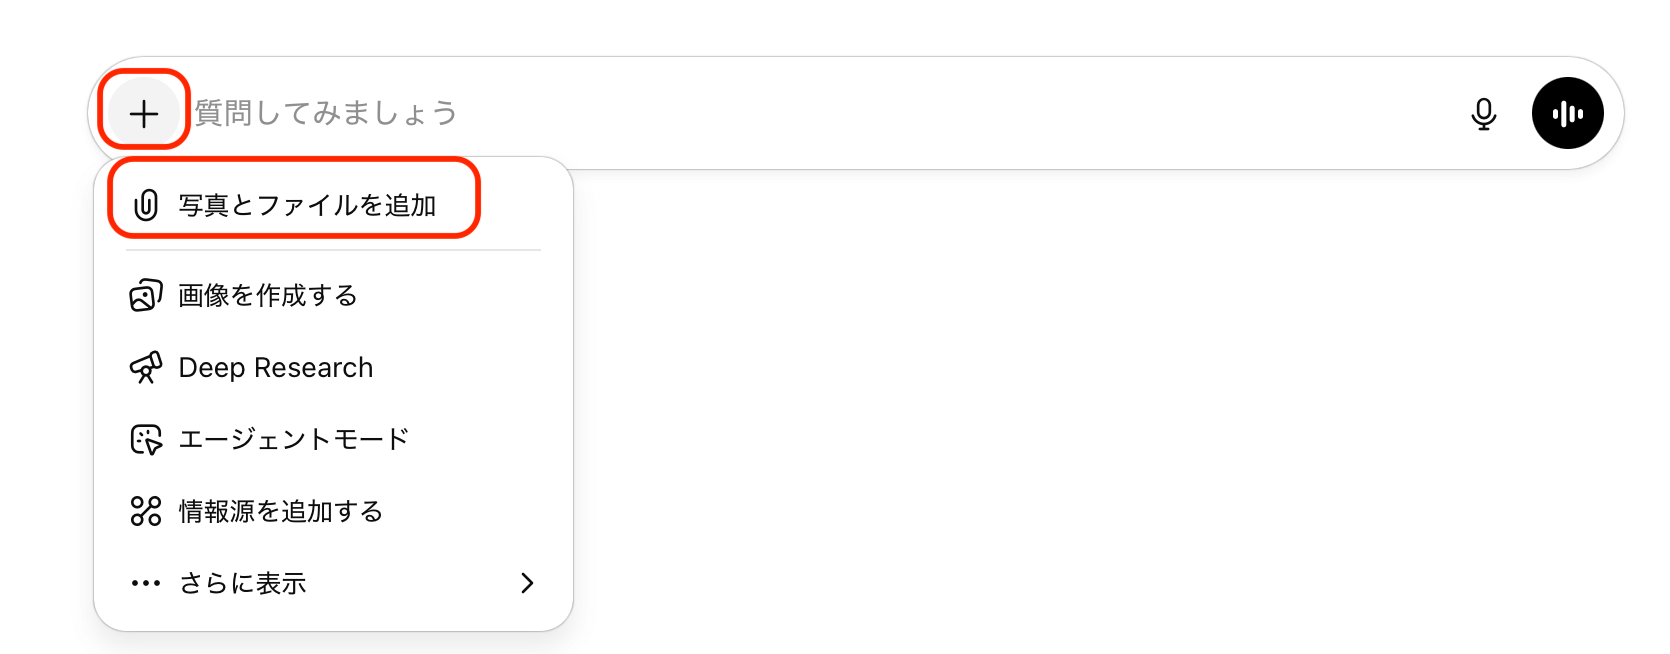Viewport: 1670px width, 654px height.
Task: Choose the 画像を作成する menu option
Action: click(267, 295)
